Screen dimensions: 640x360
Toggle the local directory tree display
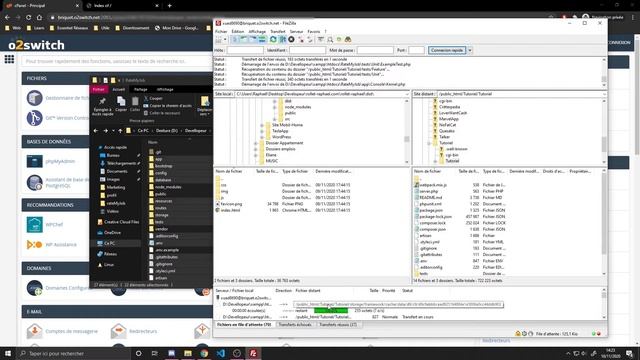tap(244, 40)
